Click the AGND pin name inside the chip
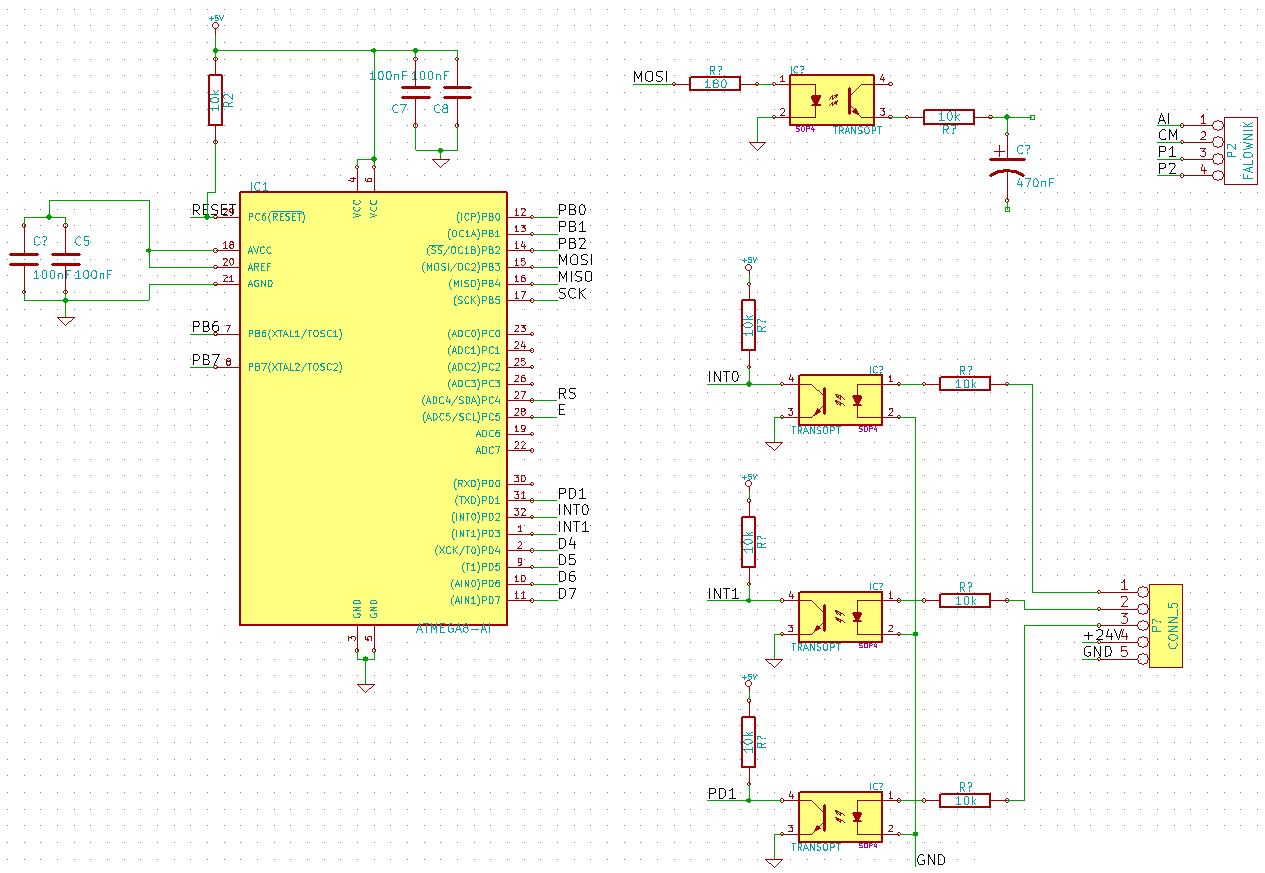This screenshot has width=1265, height=873. point(260,283)
